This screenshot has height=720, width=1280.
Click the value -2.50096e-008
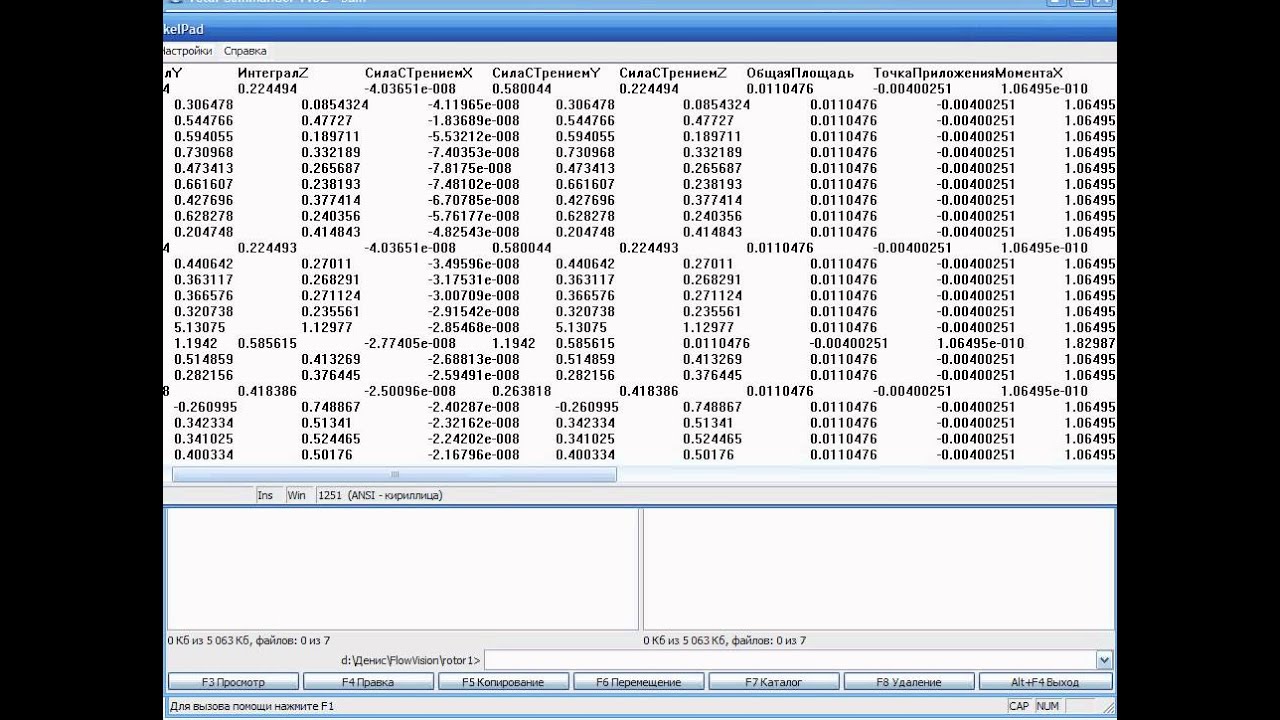[x=411, y=392]
